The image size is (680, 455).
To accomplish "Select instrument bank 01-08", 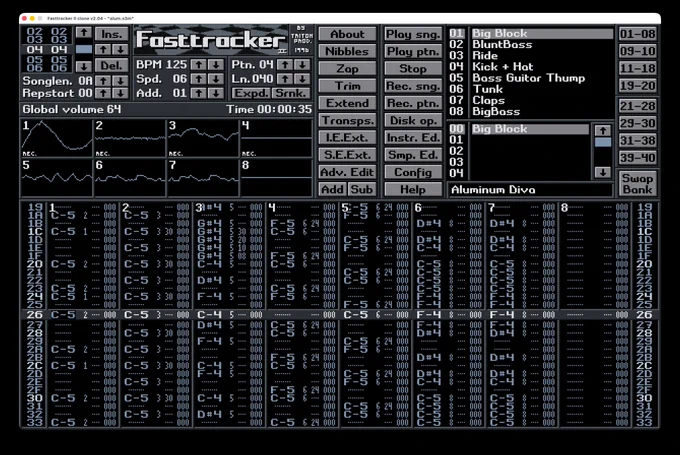I will pos(637,34).
